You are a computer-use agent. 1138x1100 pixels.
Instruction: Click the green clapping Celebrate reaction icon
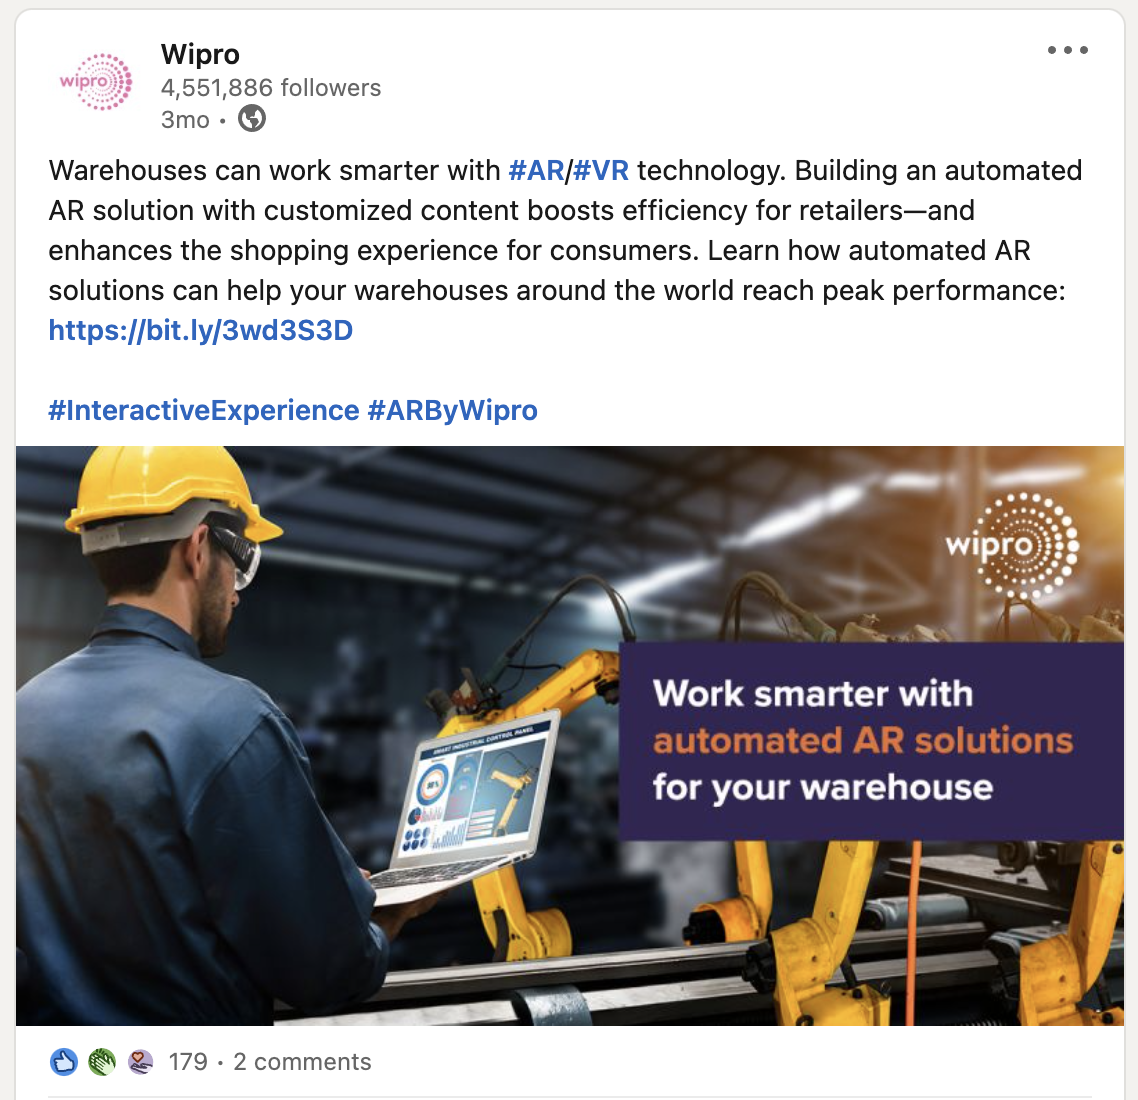click(102, 1062)
